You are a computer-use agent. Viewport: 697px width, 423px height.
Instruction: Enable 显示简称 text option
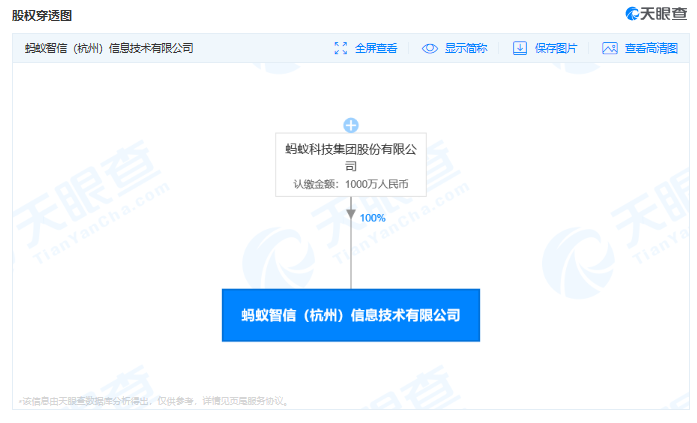point(466,48)
